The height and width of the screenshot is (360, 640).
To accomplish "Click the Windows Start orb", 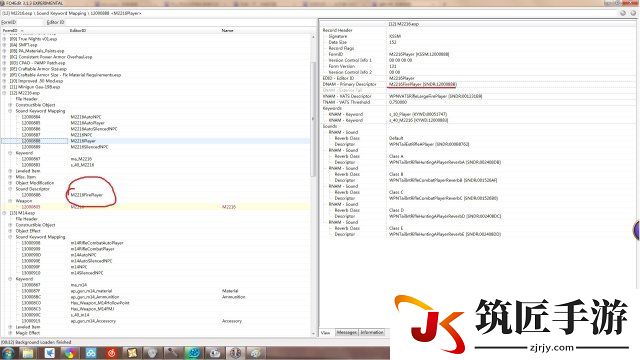I will click(8, 353).
